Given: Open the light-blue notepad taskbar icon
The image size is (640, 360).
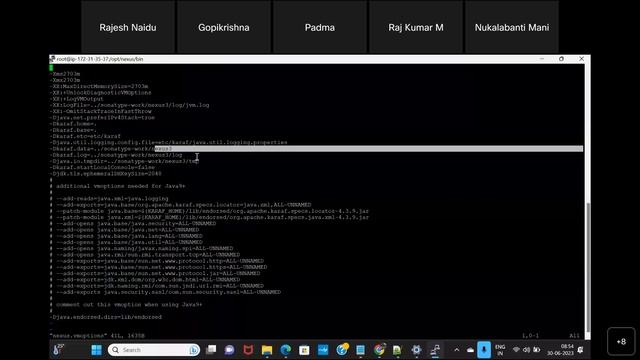Looking at the screenshot, I should [360, 350].
